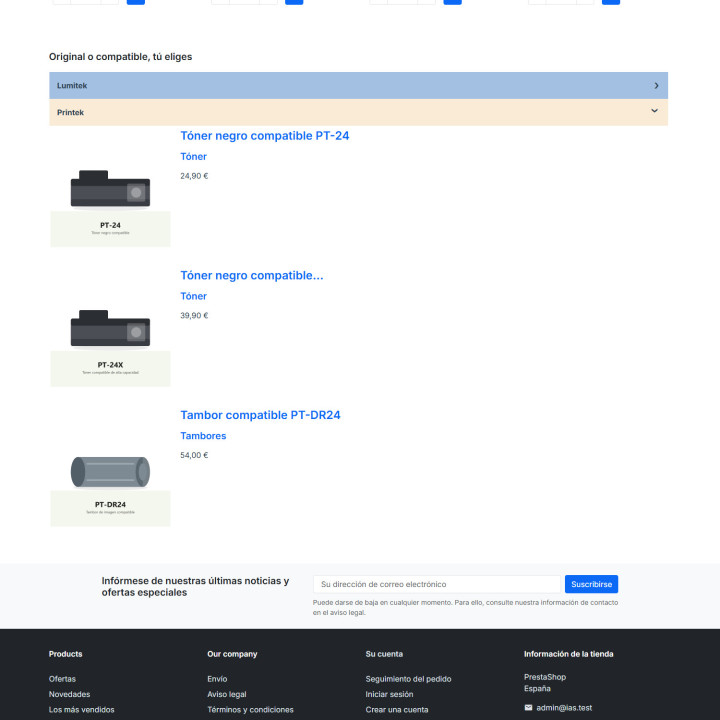Open the Tambores category link
The image size is (720, 720).
coord(203,436)
